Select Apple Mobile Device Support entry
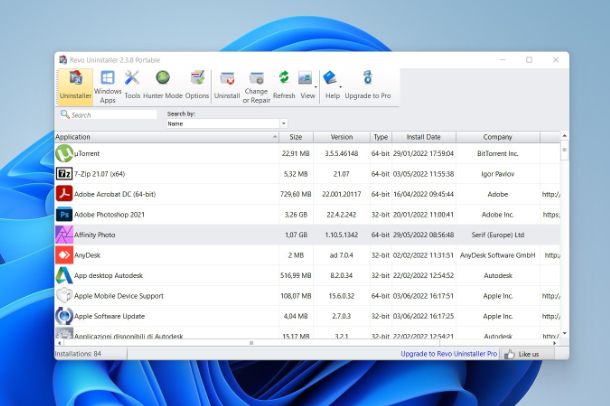The width and height of the screenshot is (610, 406). (x=119, y=296)
